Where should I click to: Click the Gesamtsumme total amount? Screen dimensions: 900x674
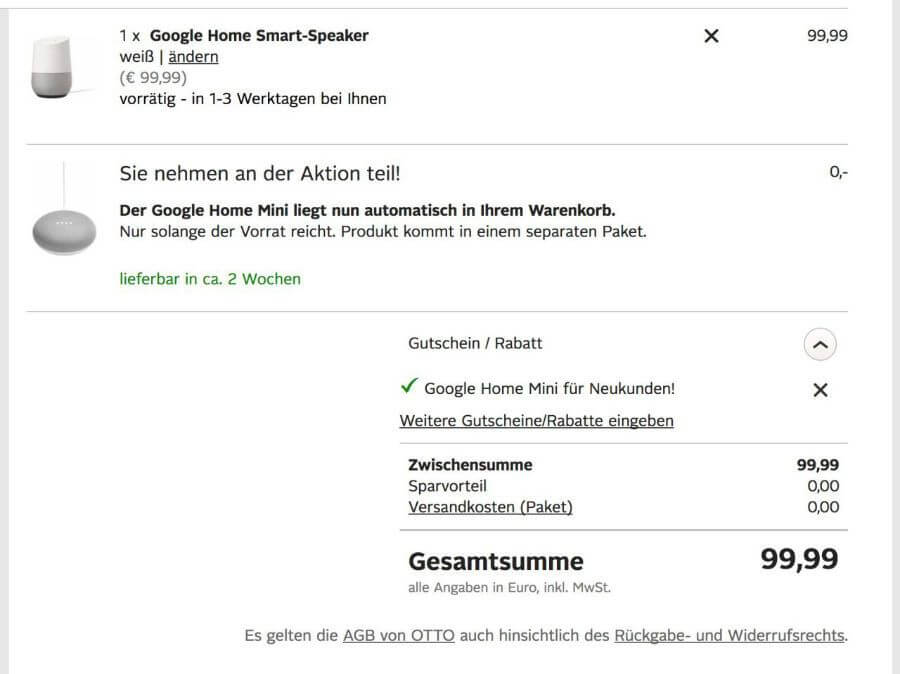pos(799,559)
